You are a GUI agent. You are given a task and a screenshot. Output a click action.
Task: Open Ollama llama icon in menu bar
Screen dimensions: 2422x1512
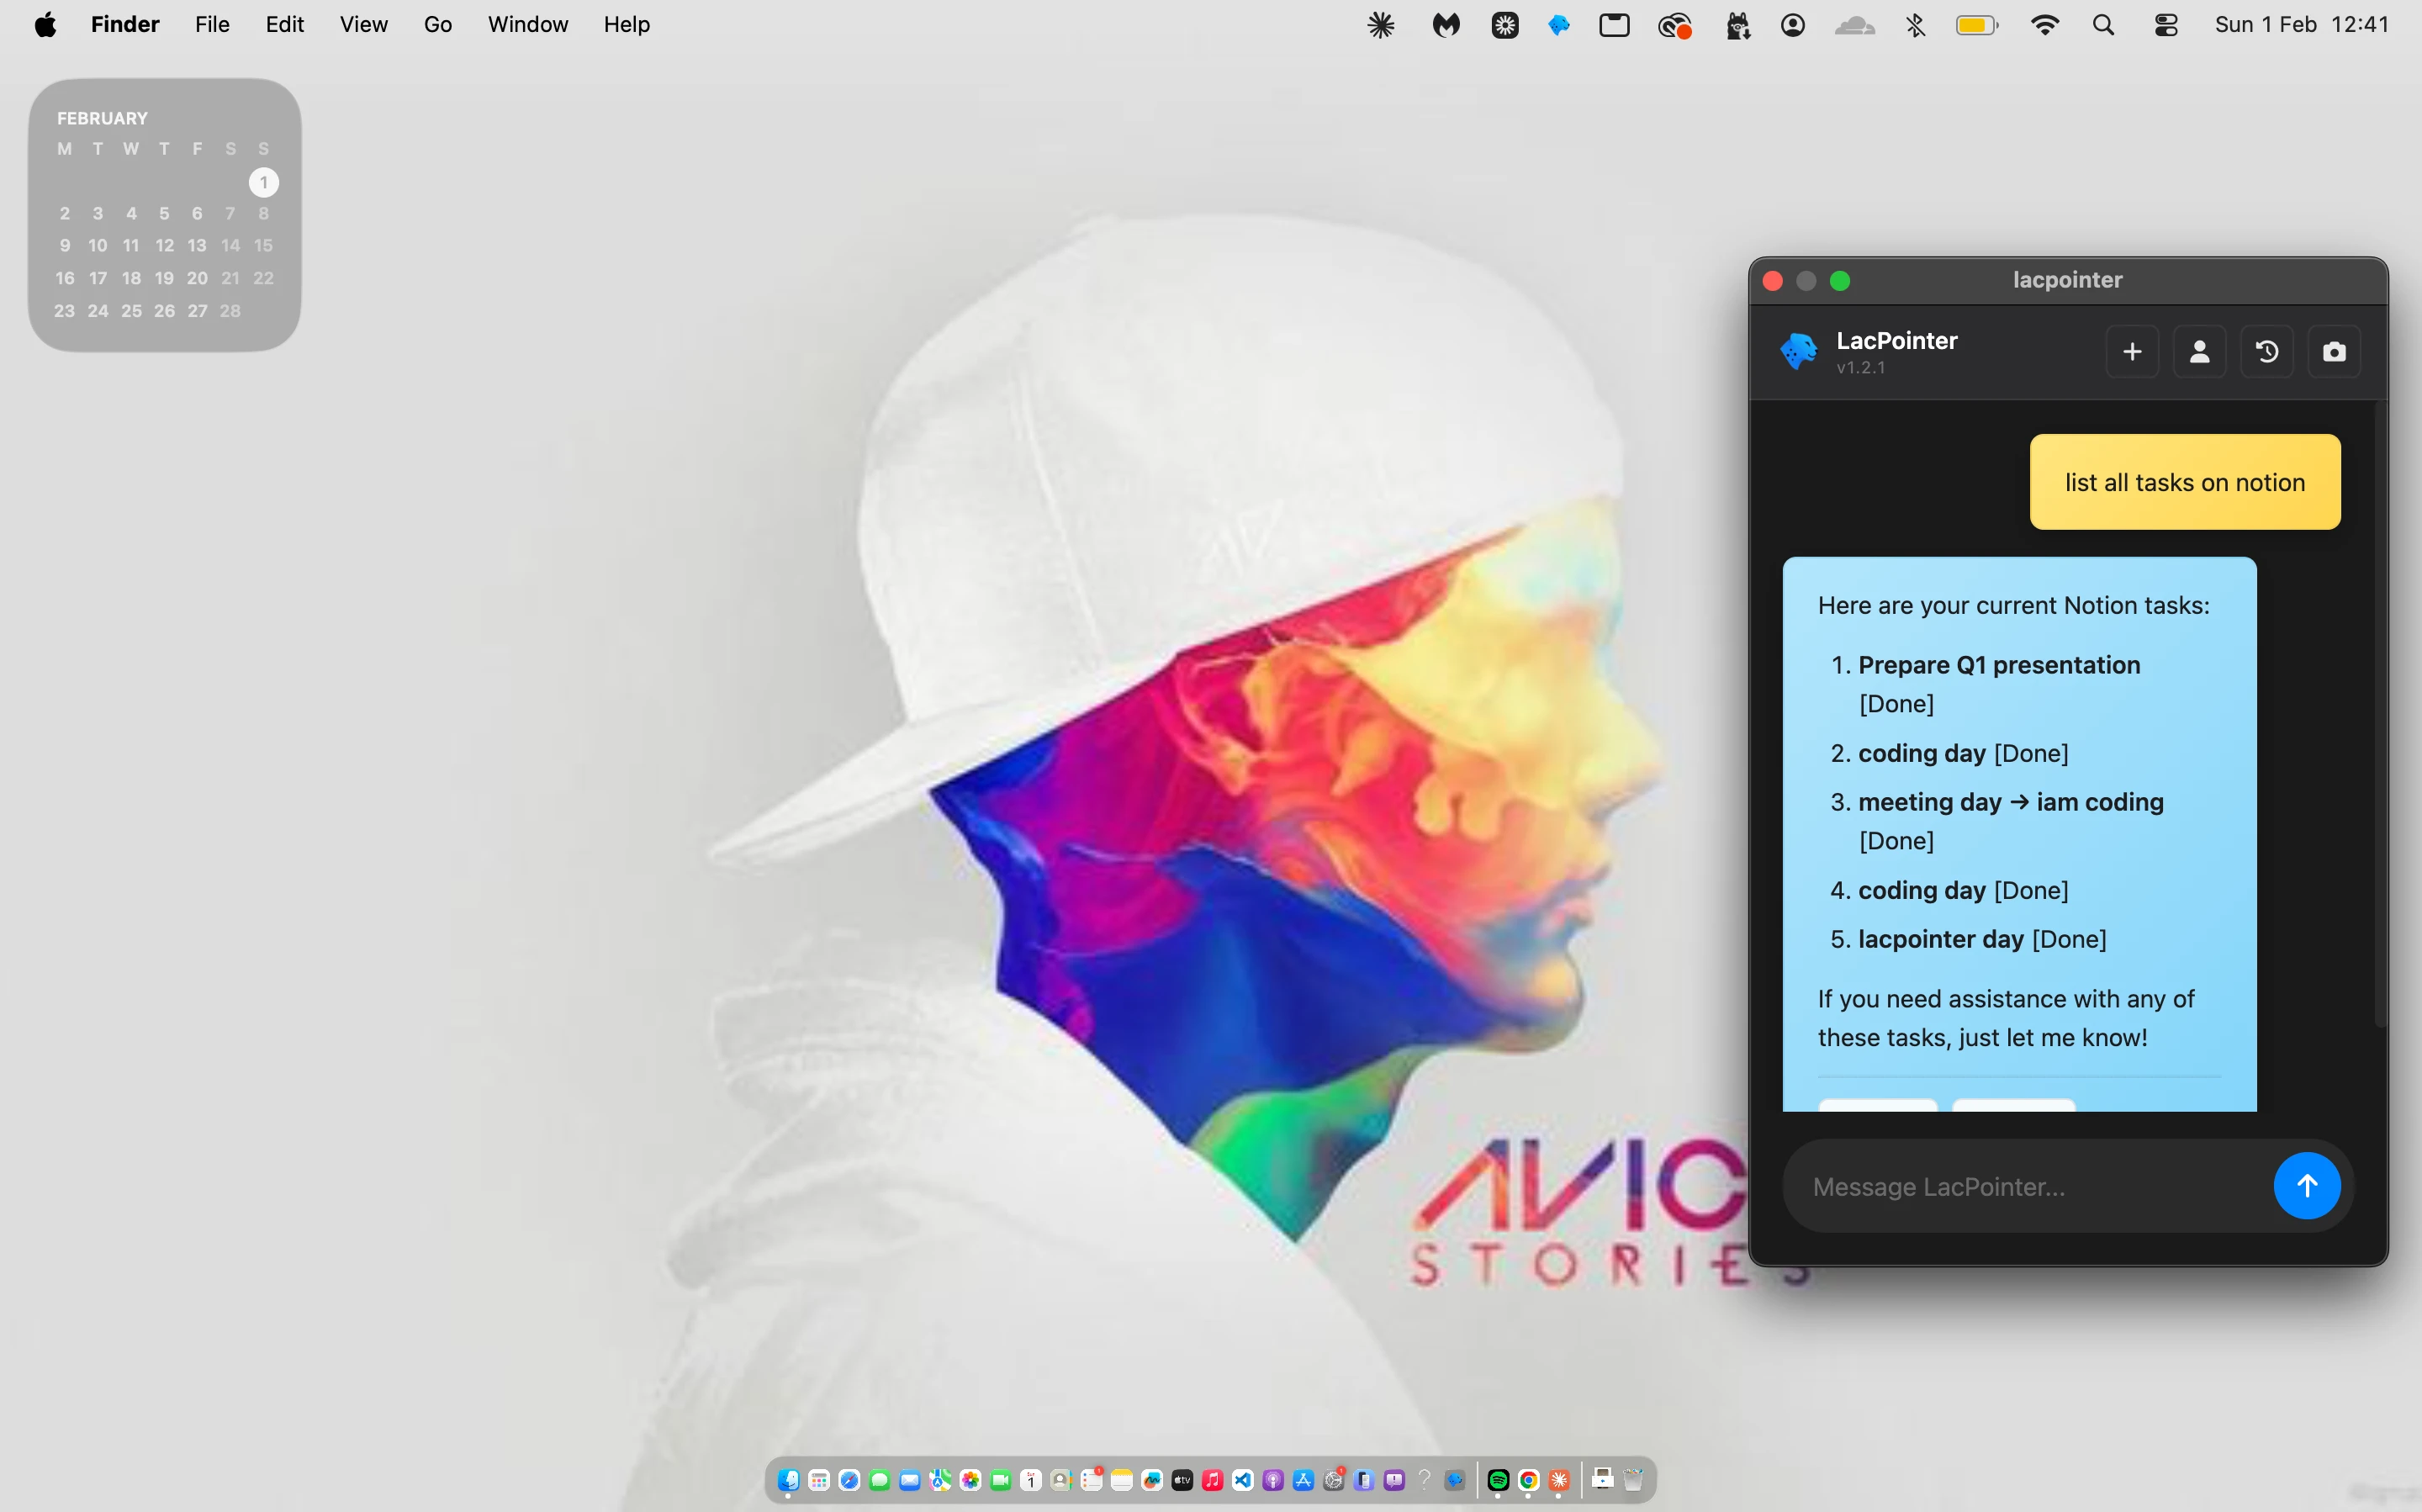(1737, 25)
